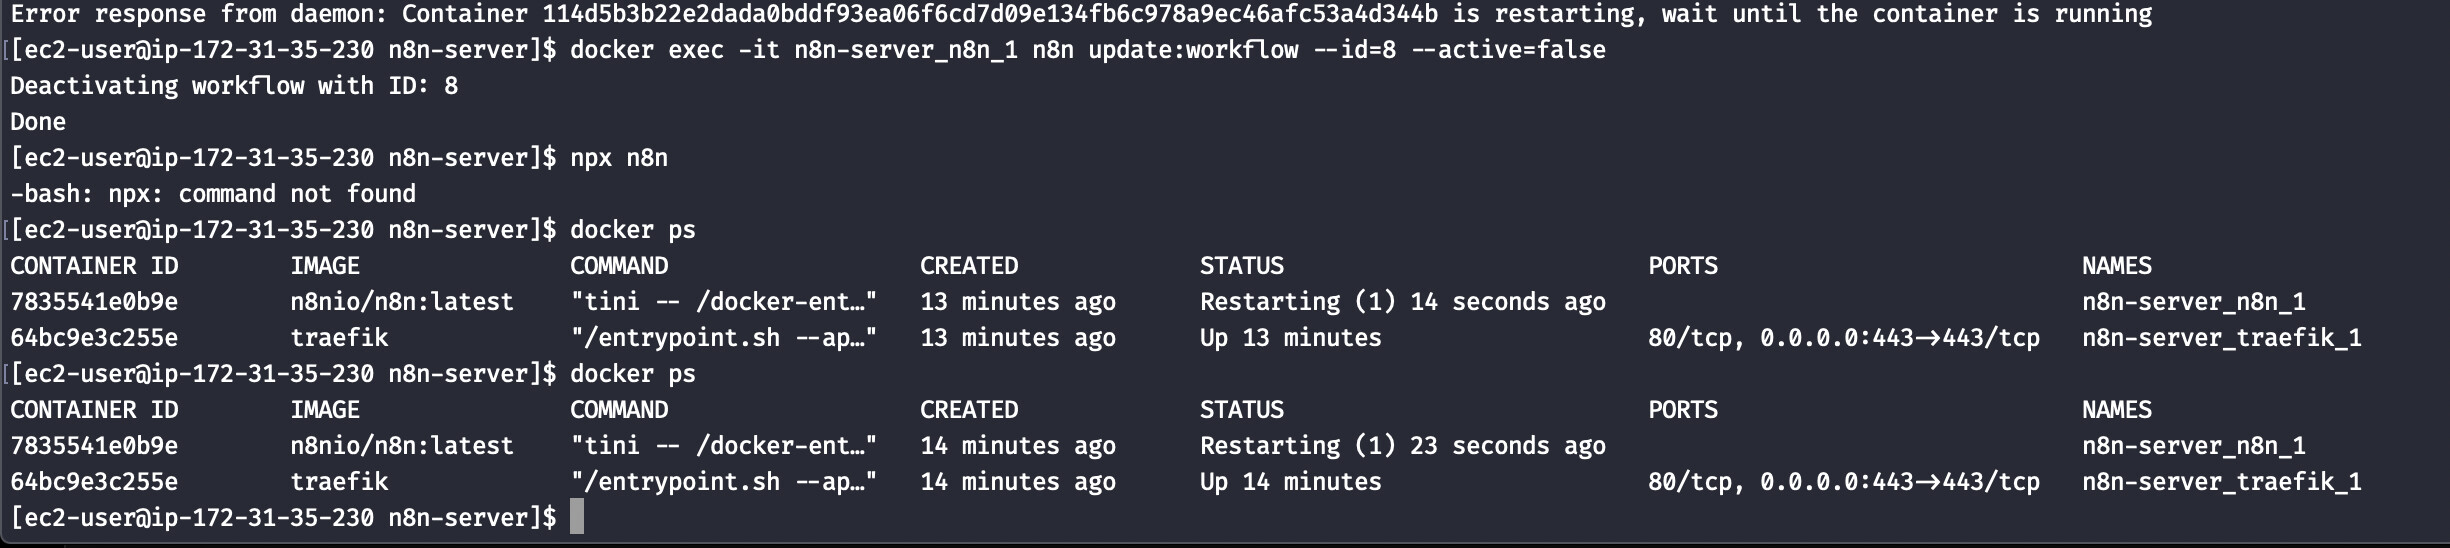Click the terminal cursor at the last prompt
Image resolution: width=2450 pixels, height=548 pixels.
click(x=577, y=517)
